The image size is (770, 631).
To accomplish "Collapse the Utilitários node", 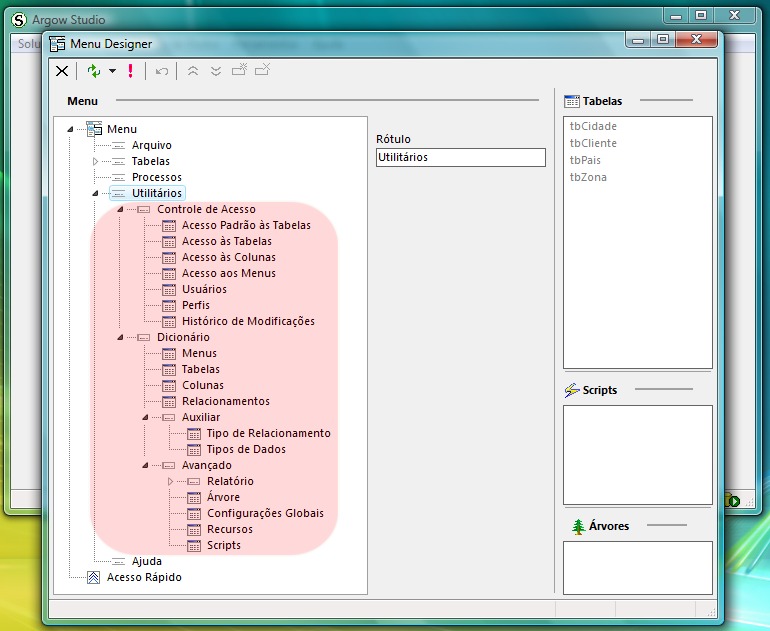I will pos(95,193).
